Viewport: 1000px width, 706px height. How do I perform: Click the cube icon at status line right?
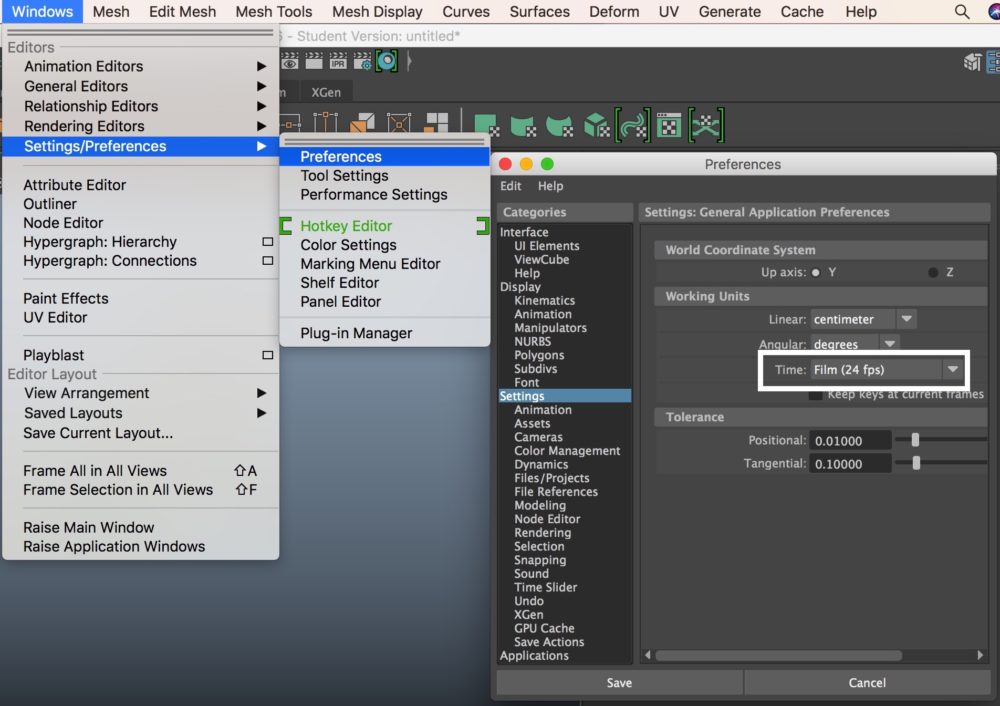tap(973, 62)
